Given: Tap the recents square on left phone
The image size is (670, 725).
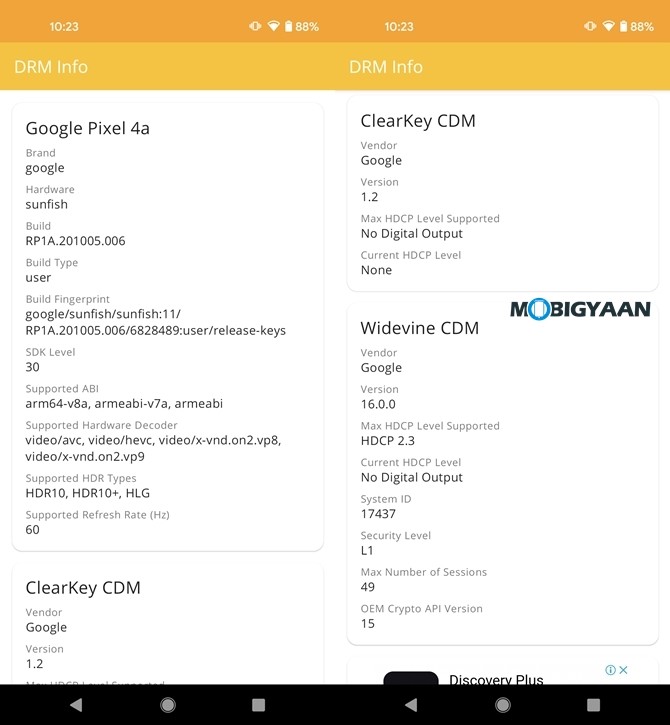Looking at the screenshot, I should point(258,705).
